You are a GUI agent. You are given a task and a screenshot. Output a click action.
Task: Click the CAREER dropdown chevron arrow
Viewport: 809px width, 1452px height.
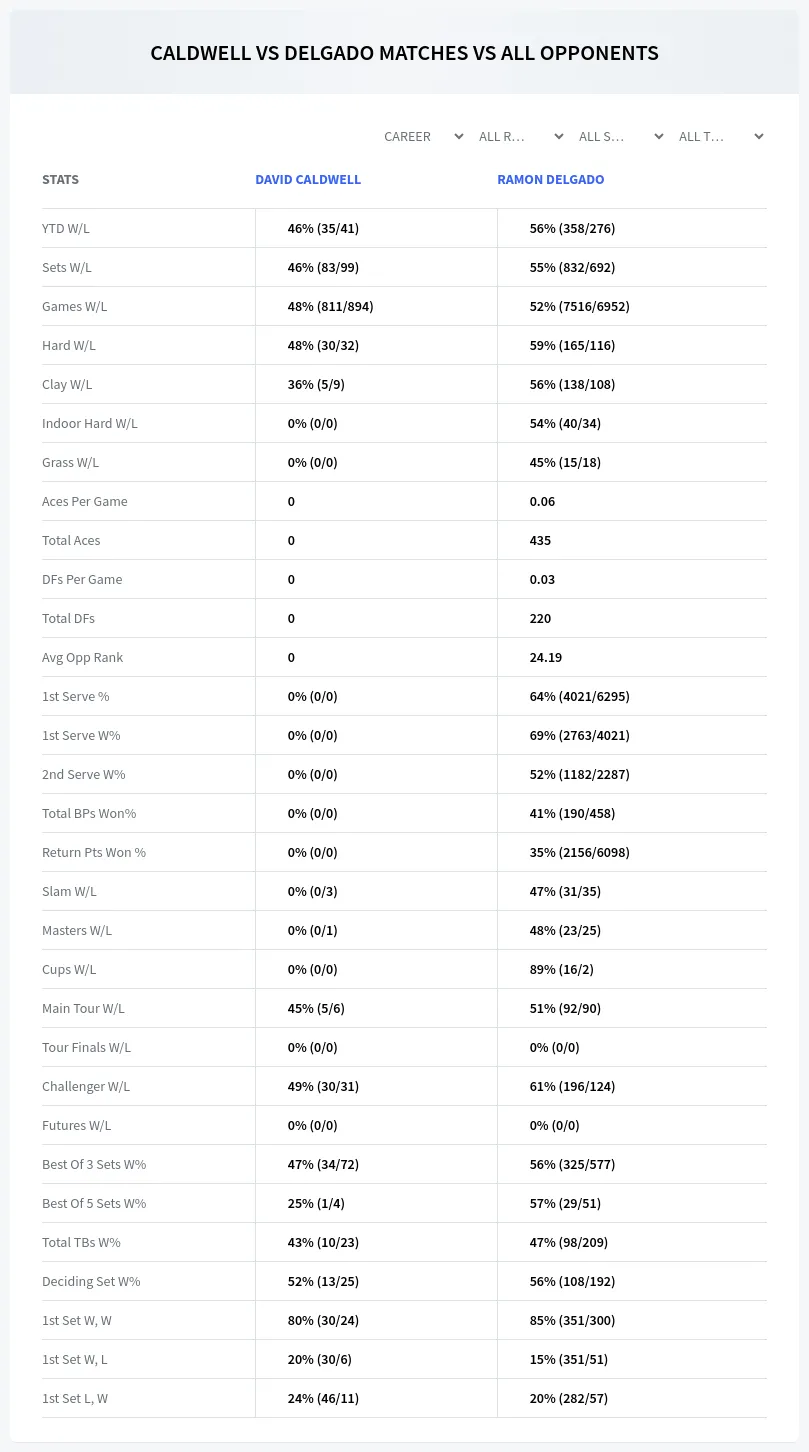coord(459,136)
